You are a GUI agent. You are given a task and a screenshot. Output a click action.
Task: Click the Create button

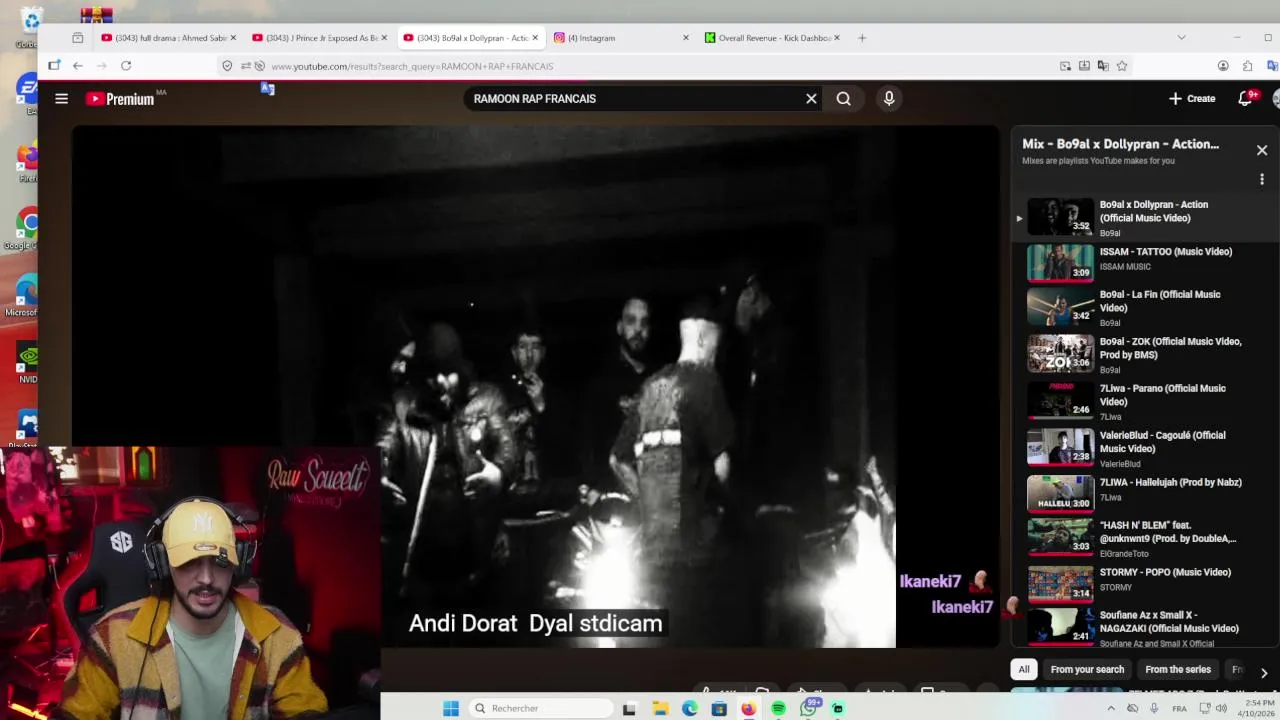click(x=1192, y=99)
